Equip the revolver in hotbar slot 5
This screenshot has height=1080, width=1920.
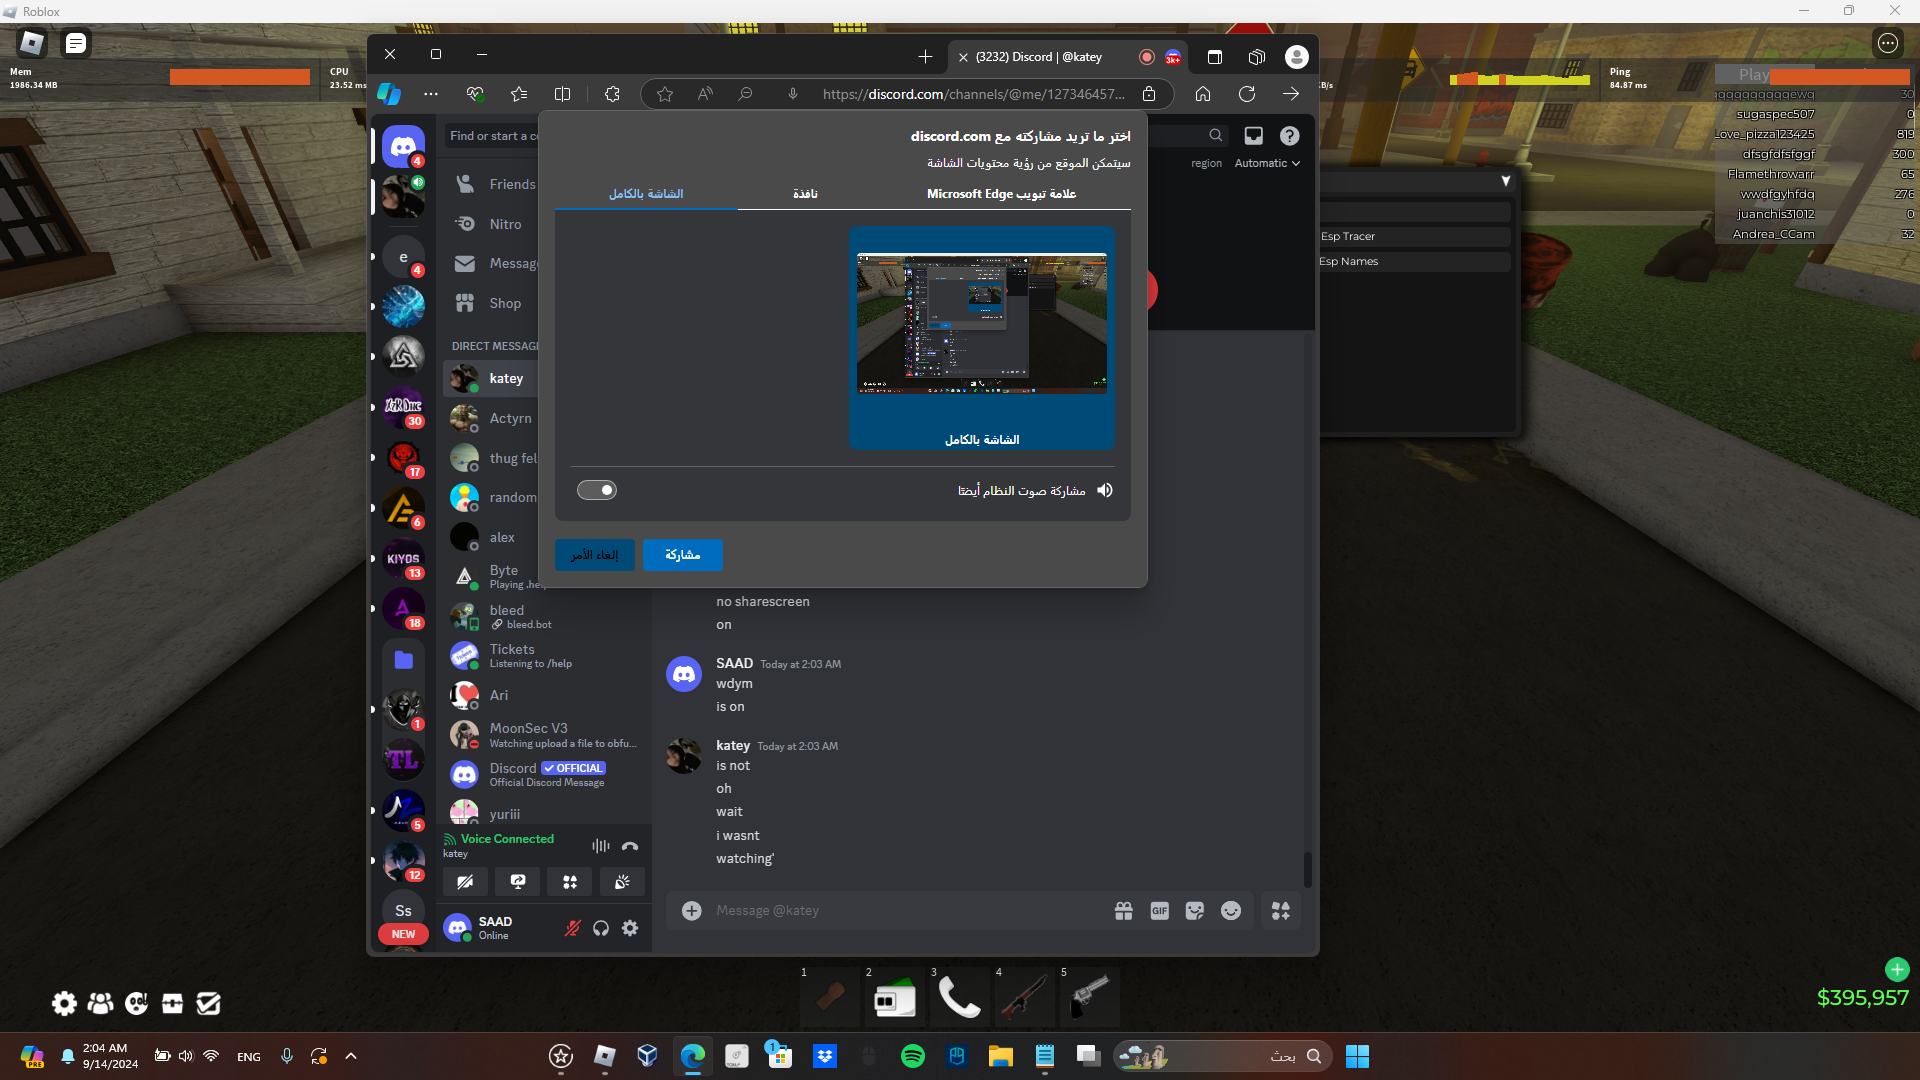(1090, 997)
